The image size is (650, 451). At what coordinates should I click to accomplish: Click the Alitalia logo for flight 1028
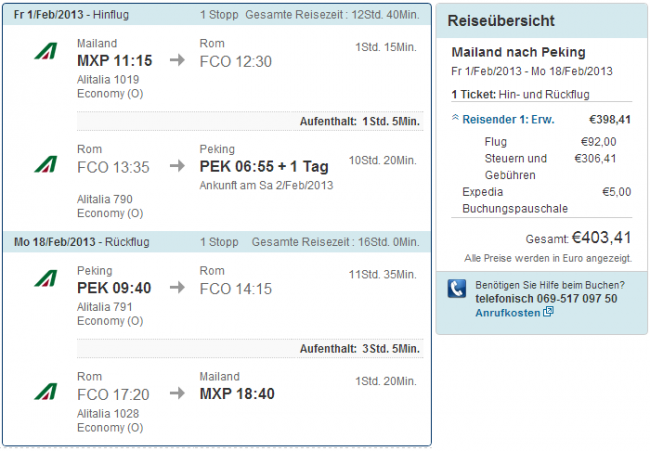(x=45, y=389)
